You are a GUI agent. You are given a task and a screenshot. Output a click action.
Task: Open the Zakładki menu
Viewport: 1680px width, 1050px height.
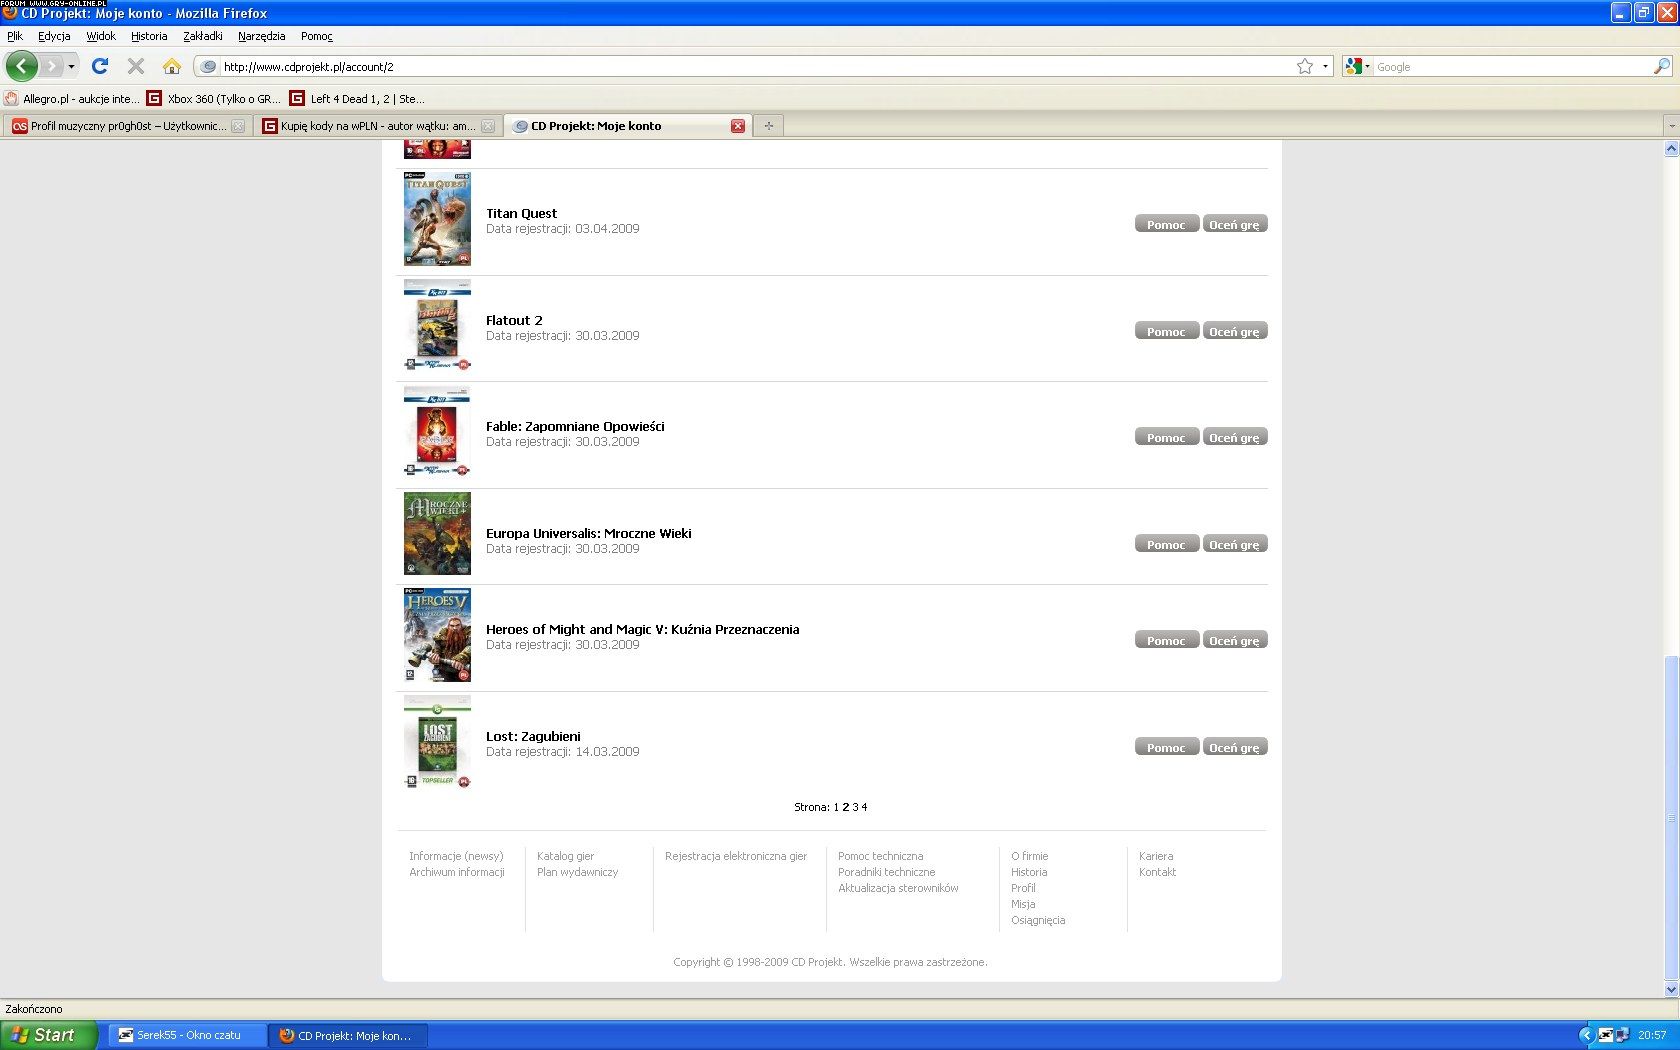pyautogui.click(x=203, y=36)
